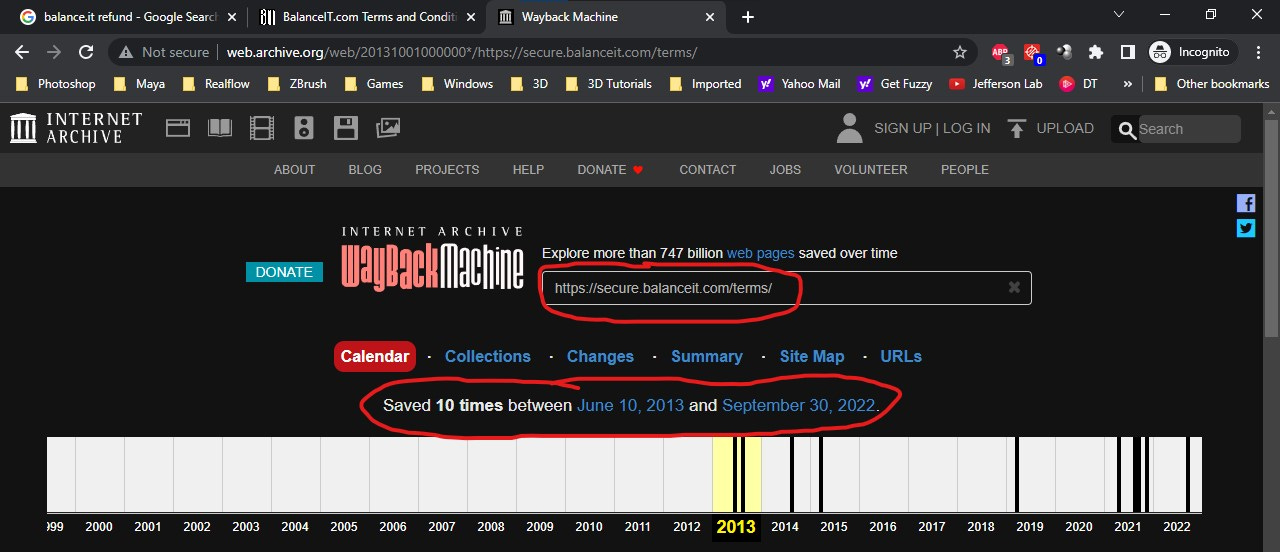Bookmark this page with the star icon

pos(960,52)
